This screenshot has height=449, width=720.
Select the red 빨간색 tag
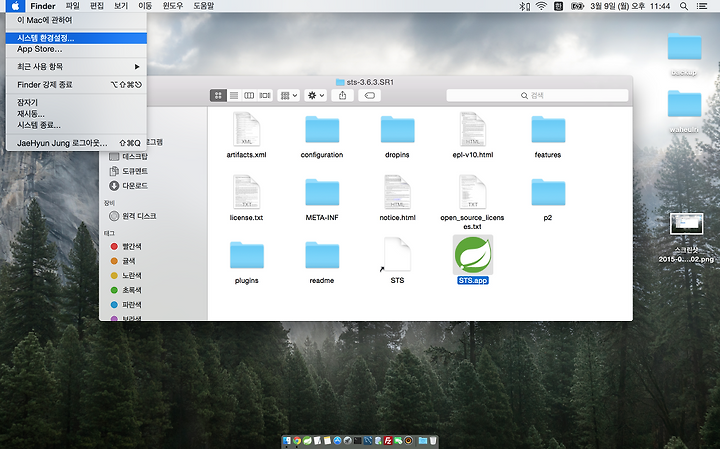point(126,247)
